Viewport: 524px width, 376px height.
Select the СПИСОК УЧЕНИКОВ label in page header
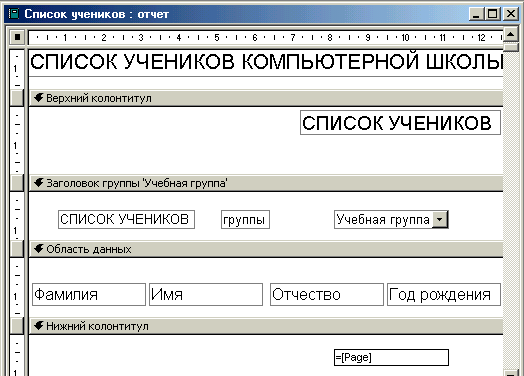(x=400, y=123)
